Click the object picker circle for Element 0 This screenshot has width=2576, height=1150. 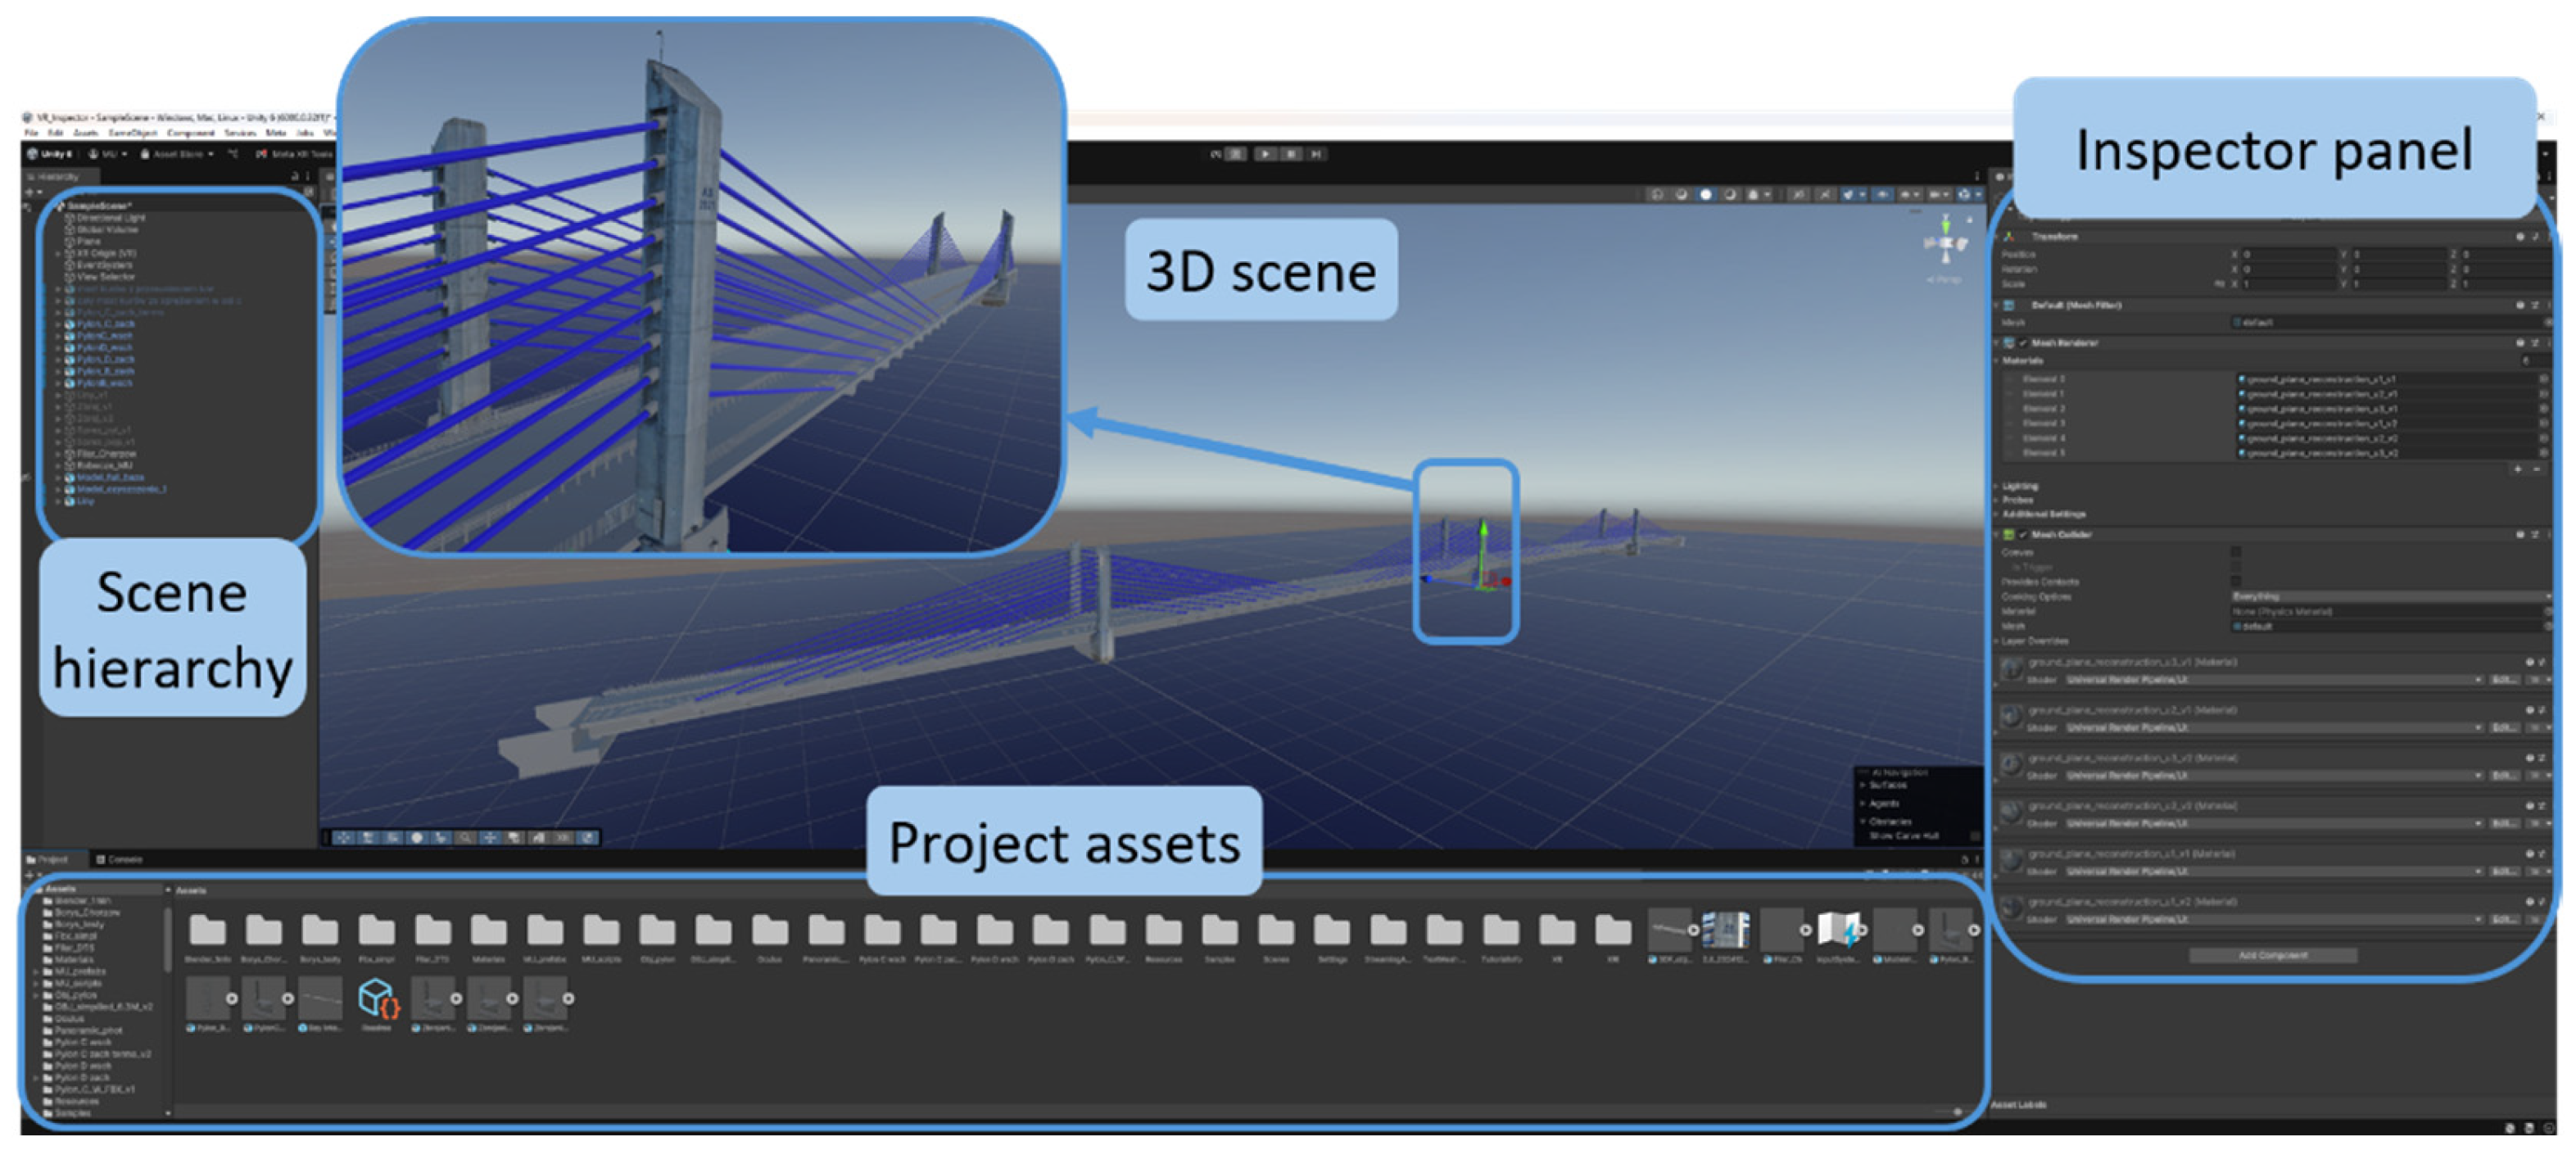click(x=2544, y=379)
